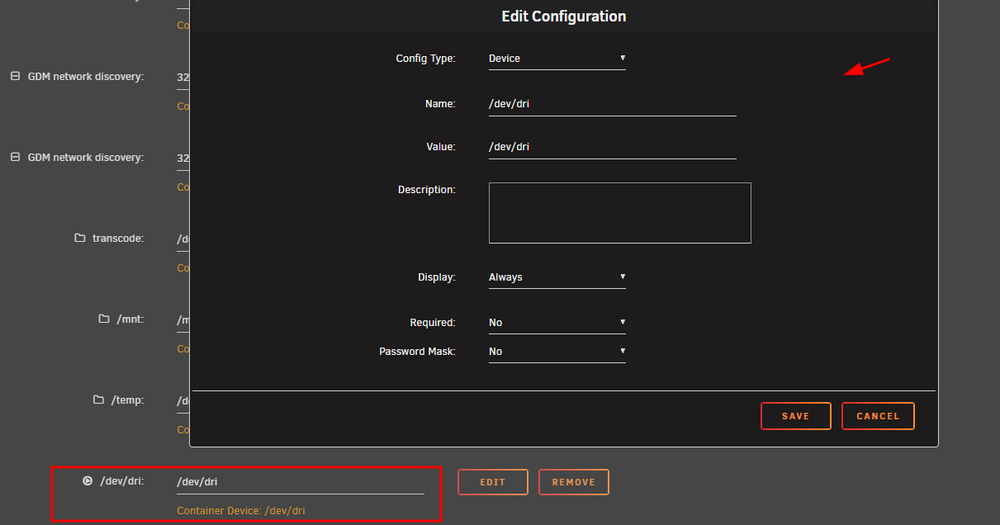Click the /dev/dri device icon
This screenshot has height=525, width=1000.
point(87,481)
